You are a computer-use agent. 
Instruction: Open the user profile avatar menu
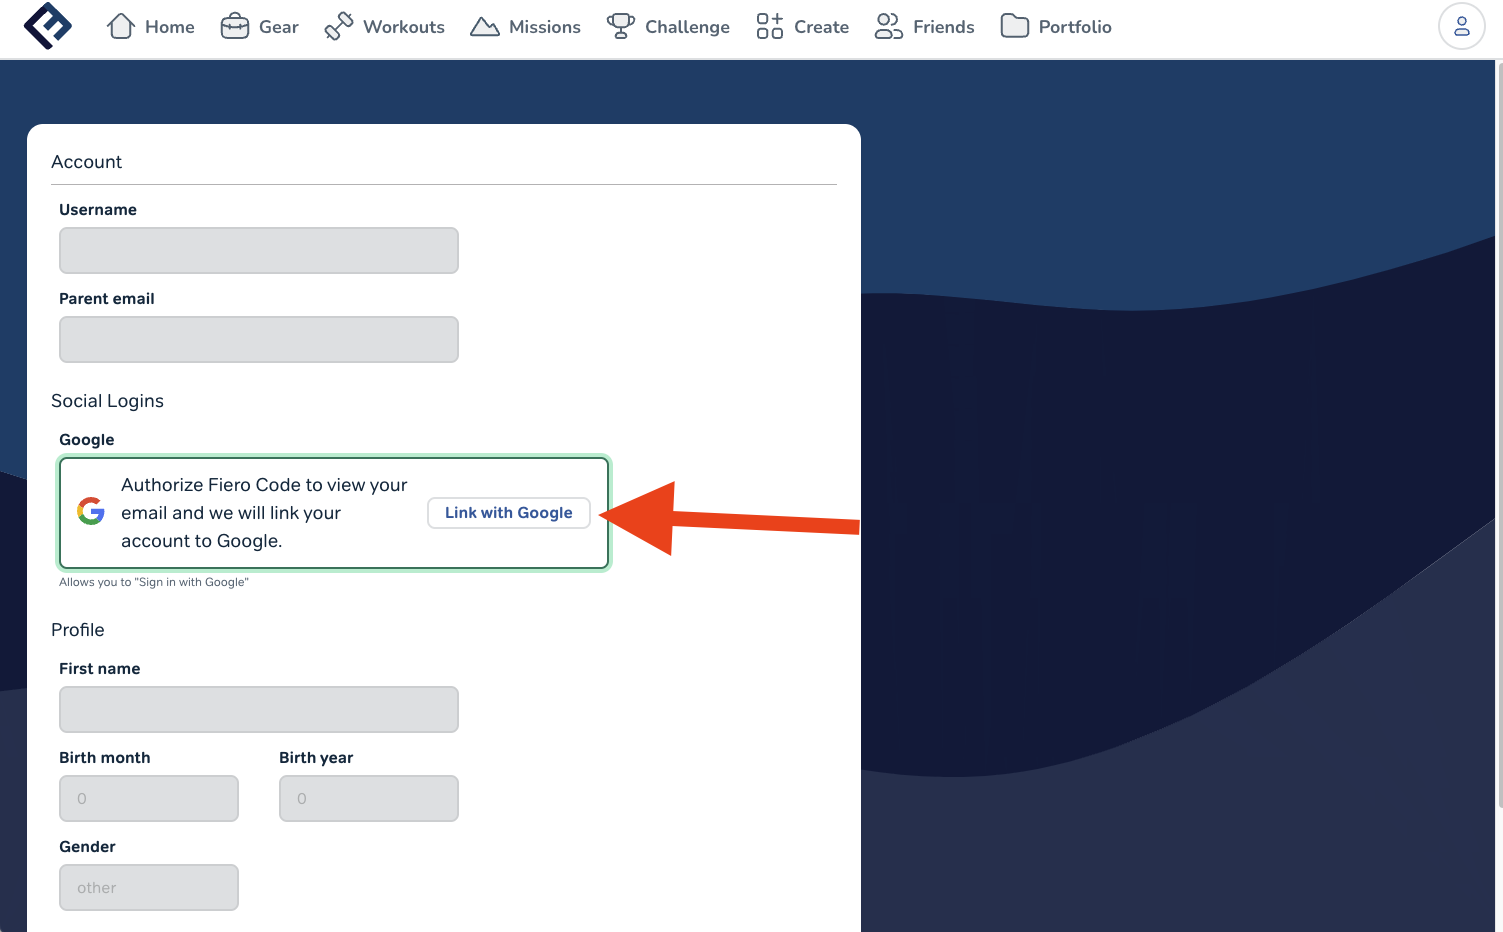pos(1462,26)
